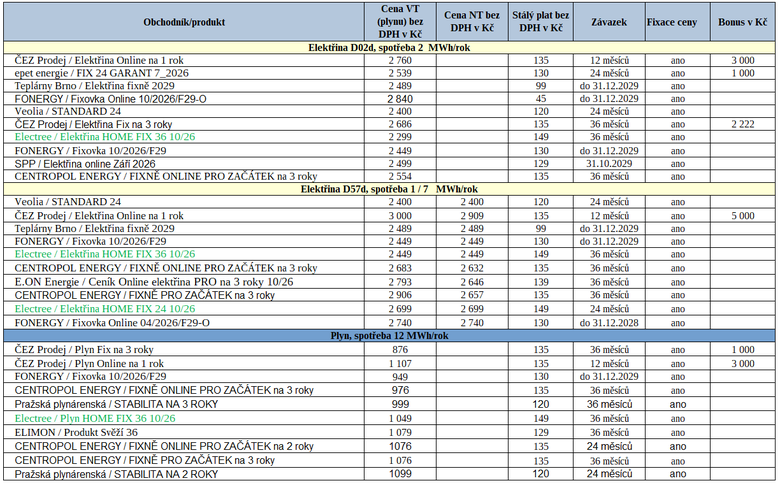
Task: Select gas price value '1 049'
Action: click(x=400, y=418)
